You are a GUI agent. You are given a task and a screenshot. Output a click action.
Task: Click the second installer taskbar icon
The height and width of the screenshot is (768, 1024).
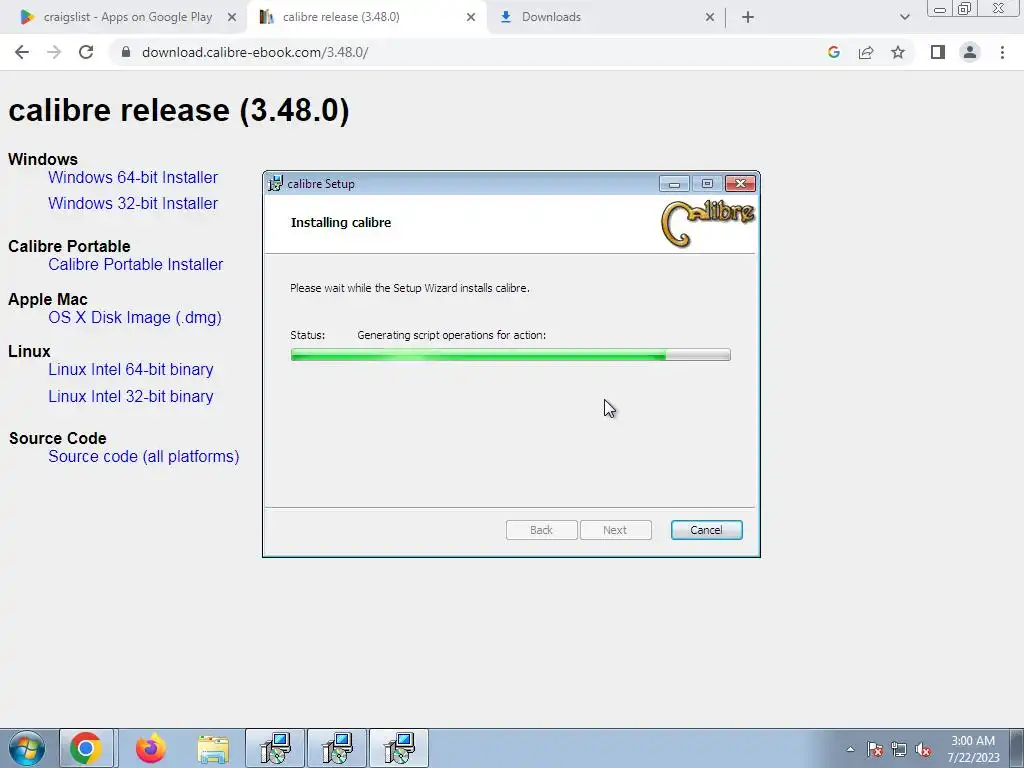pyautogui.click(x=337, y=748)
